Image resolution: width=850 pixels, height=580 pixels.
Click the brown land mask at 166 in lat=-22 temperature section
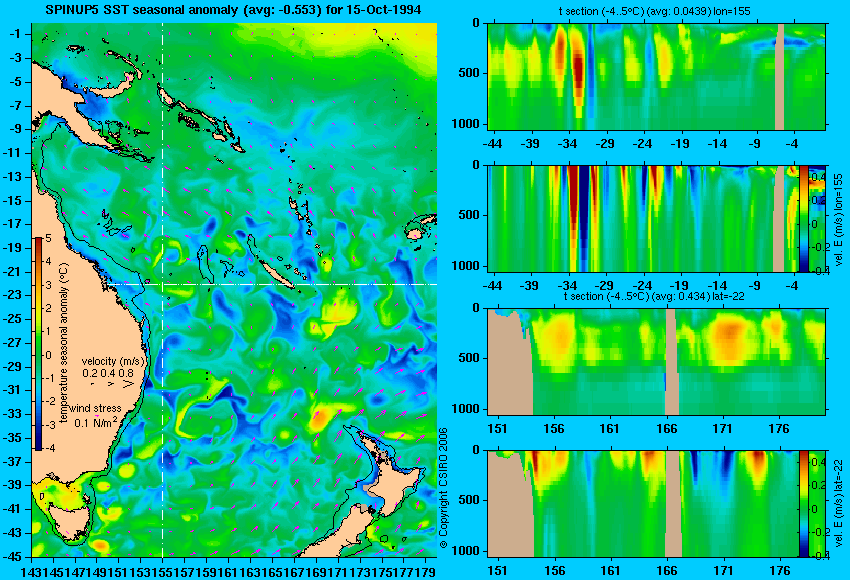point(672,362)
